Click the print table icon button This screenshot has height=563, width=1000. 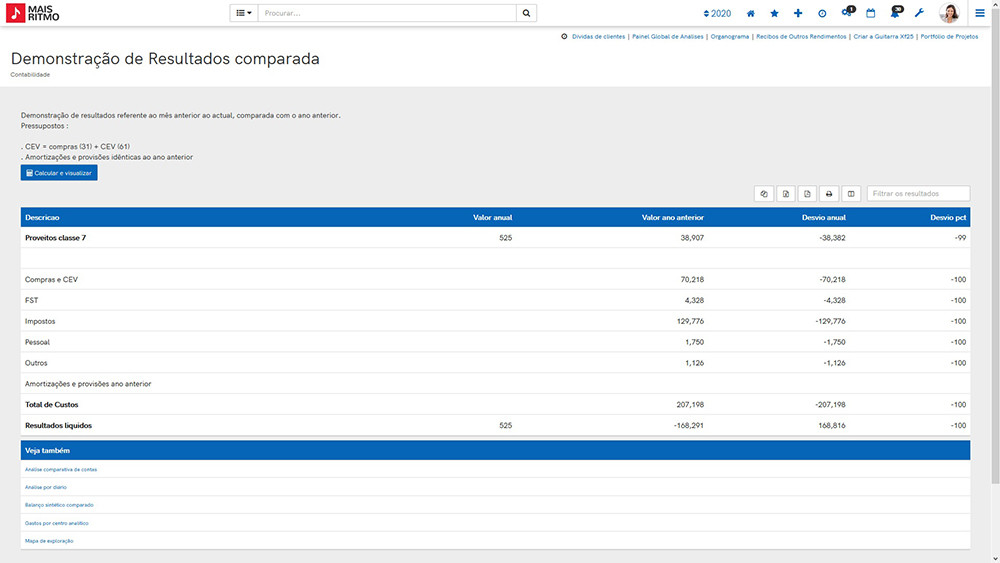(829, 194)
